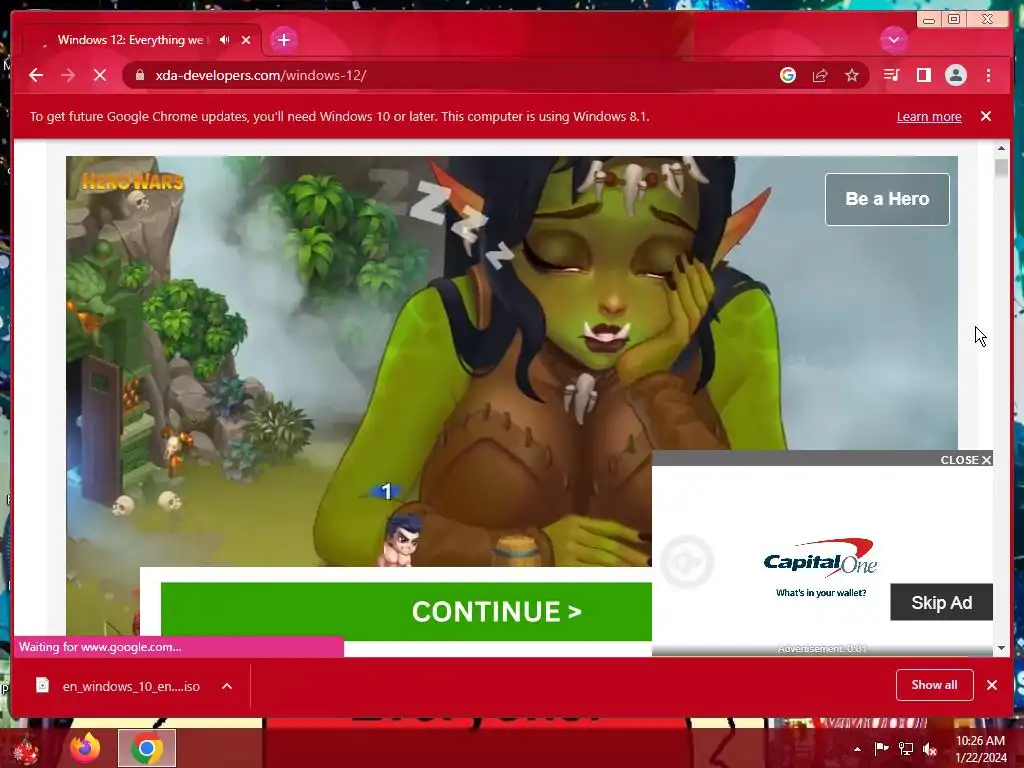Image resolution: width=1024 pixels, height=768 pixels.
Task: Close the Capital One video ad
Action: (966, 460)
